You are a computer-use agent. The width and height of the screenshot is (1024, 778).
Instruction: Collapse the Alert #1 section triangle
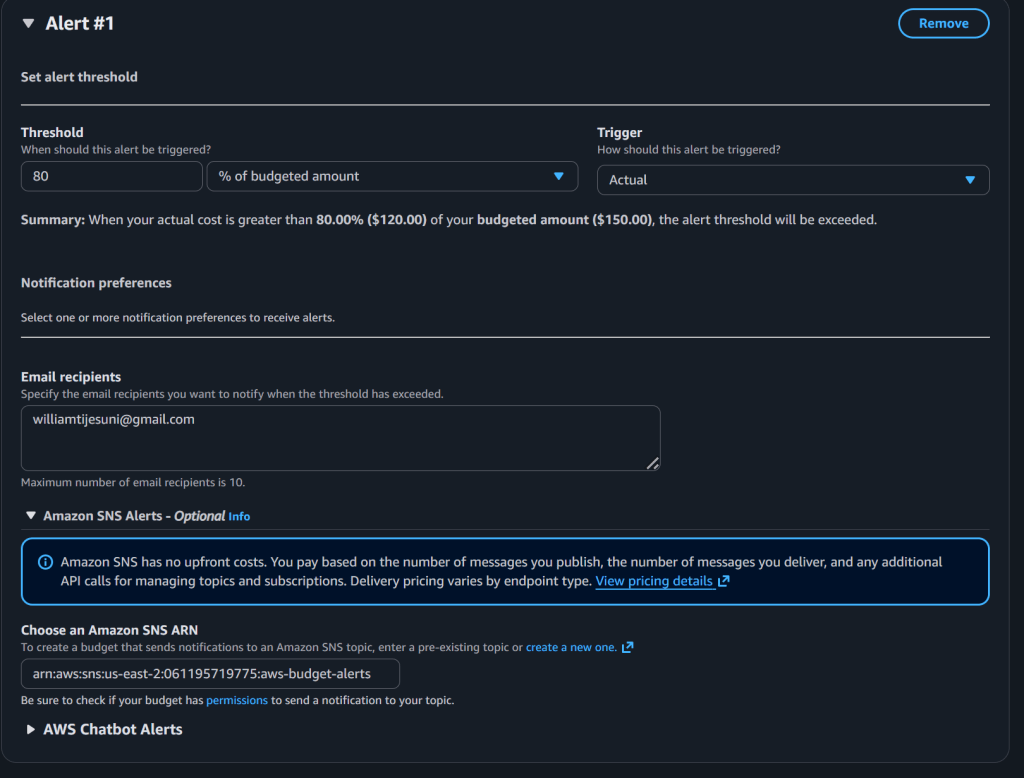click(x=28, y=23)
